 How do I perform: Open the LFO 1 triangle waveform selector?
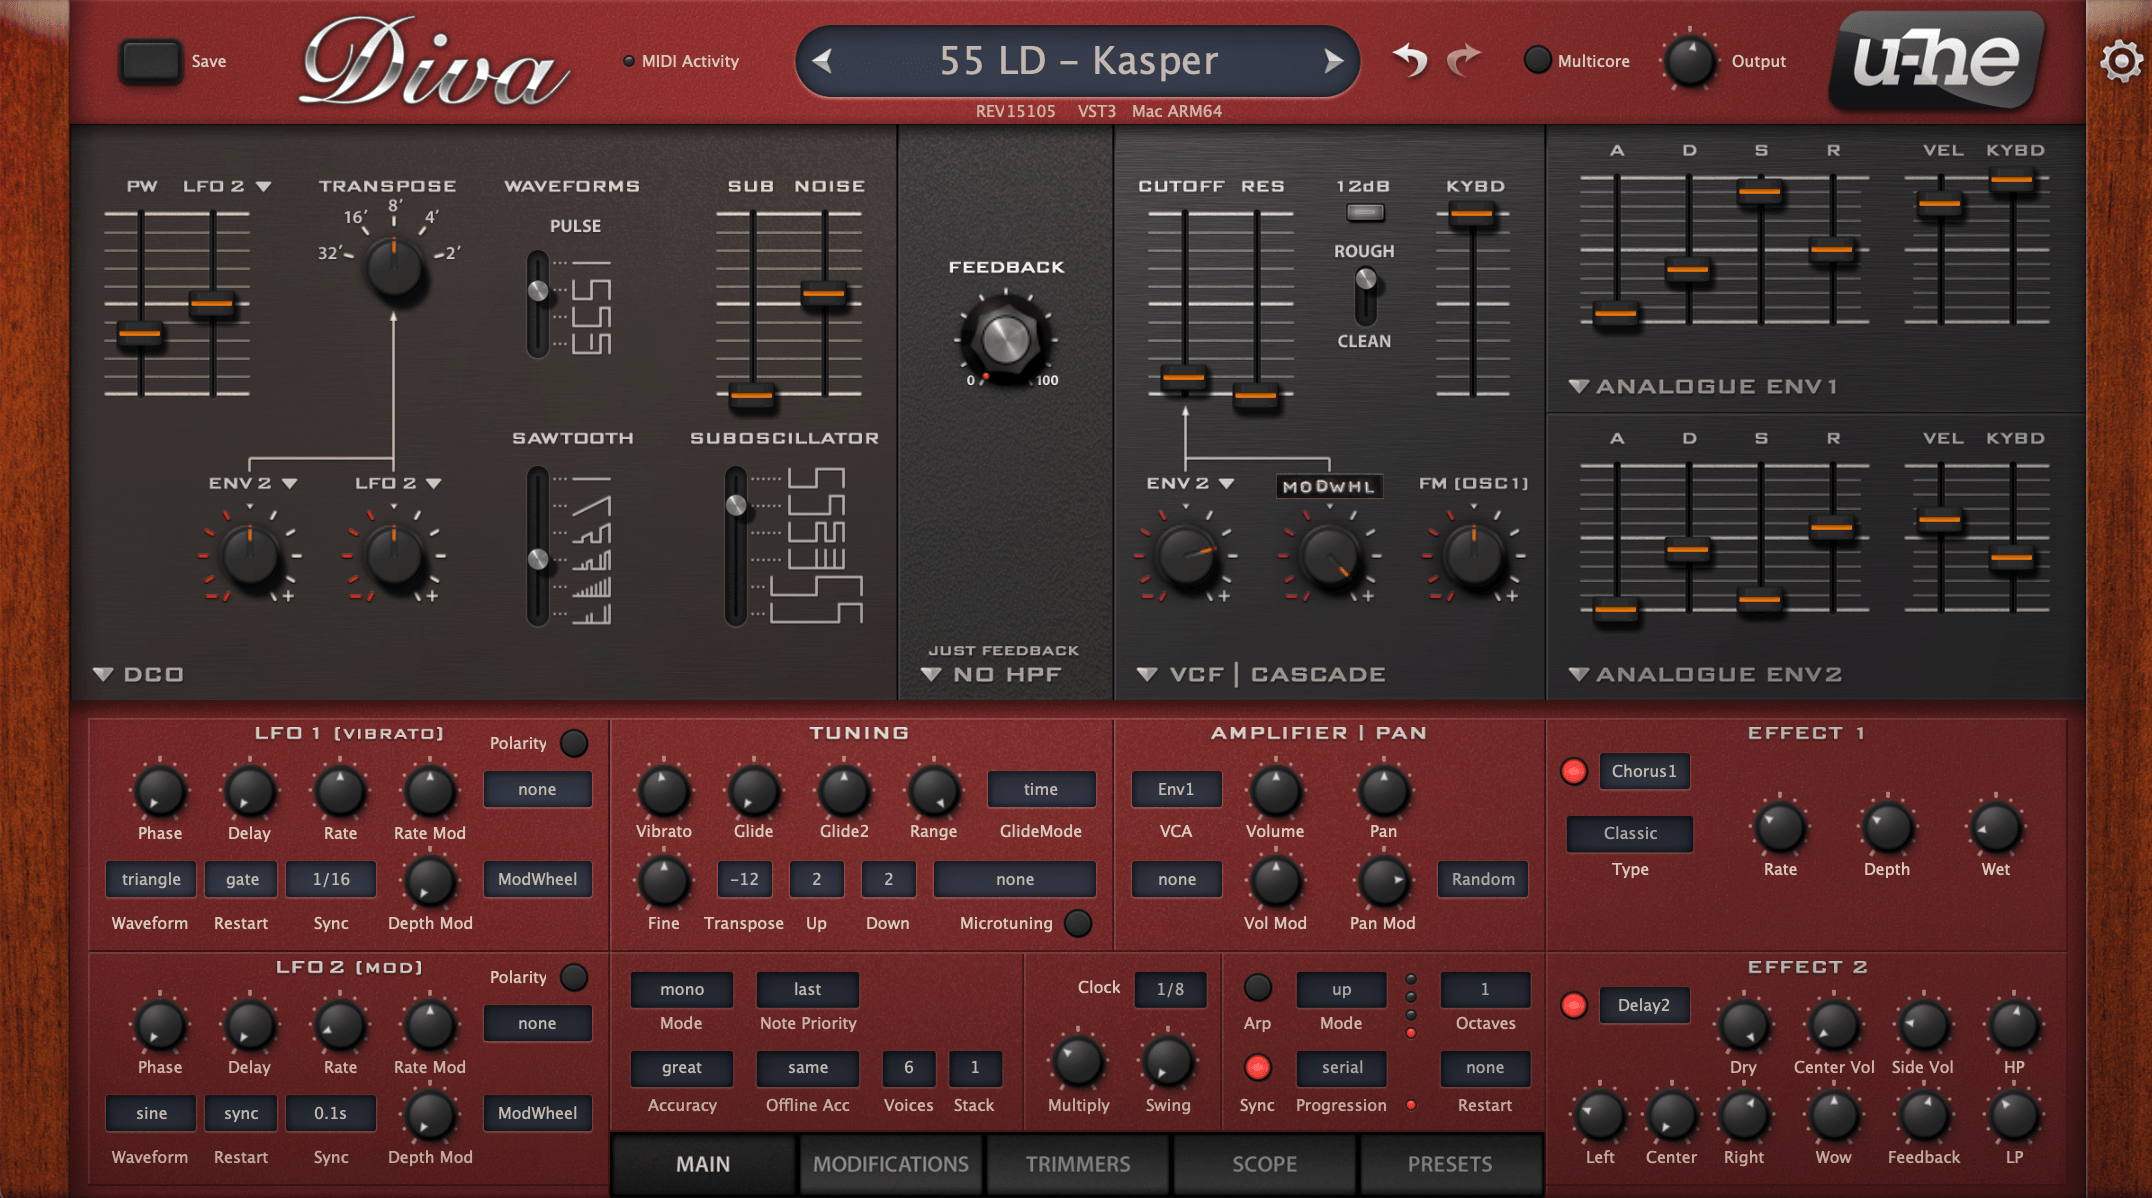[x=151, y=879]
